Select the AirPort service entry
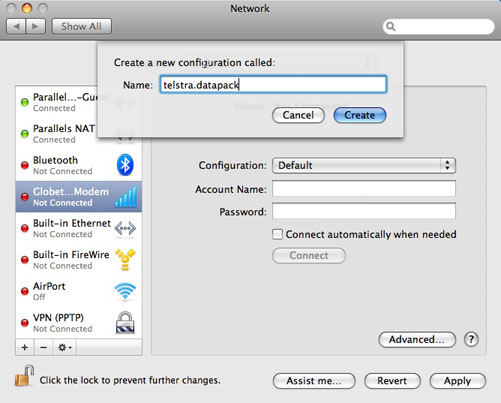 79,291
